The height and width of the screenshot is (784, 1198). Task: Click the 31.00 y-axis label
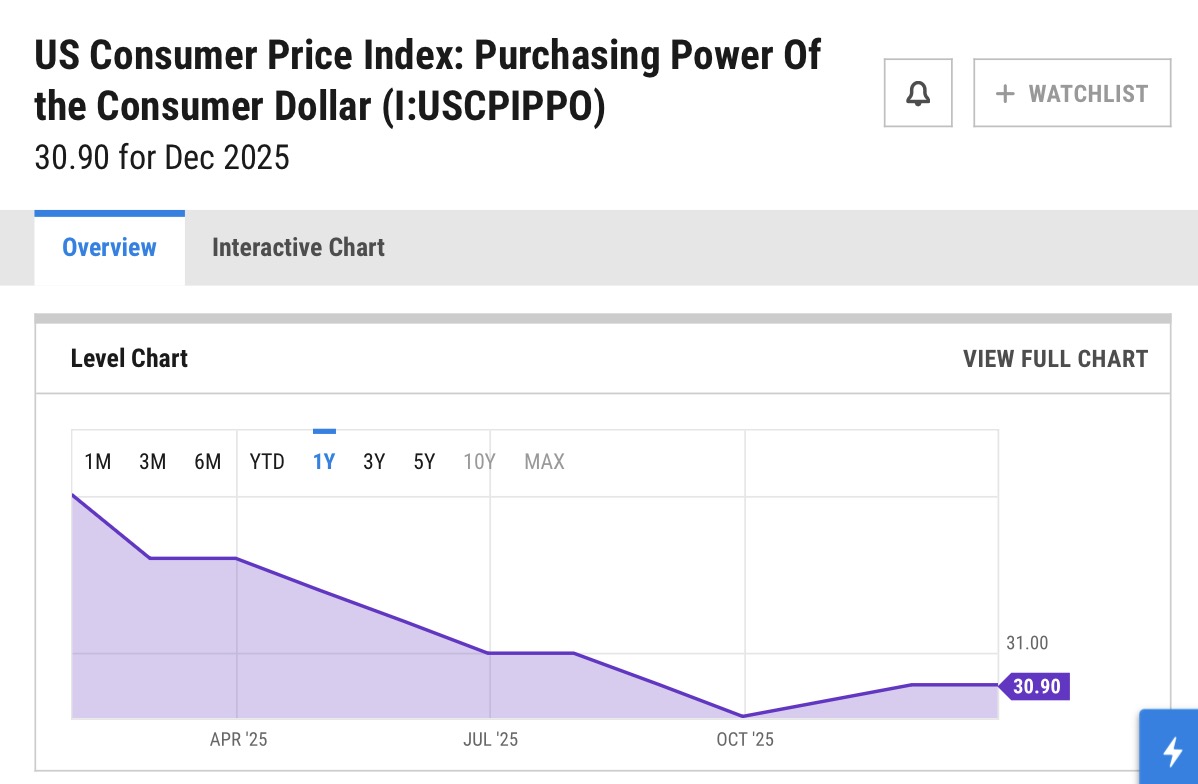click(1027, 643)
